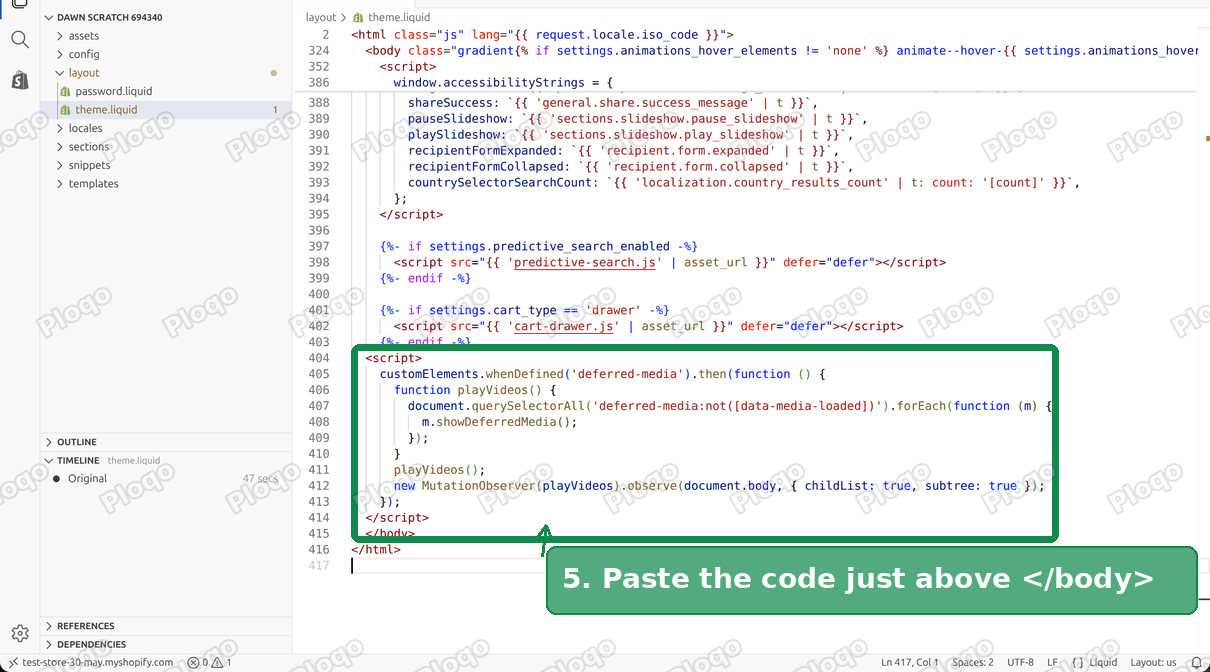Click sticky header line html class js

click(542, 34)
